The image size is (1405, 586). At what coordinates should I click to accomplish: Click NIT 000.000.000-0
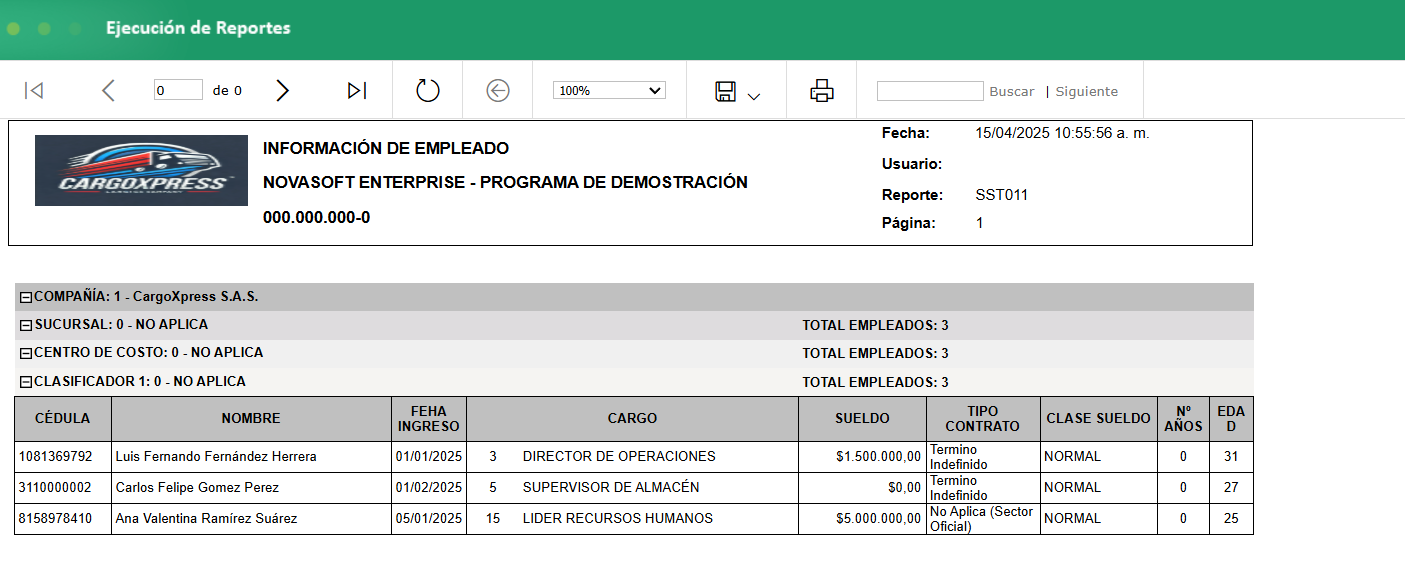[317, 217]
